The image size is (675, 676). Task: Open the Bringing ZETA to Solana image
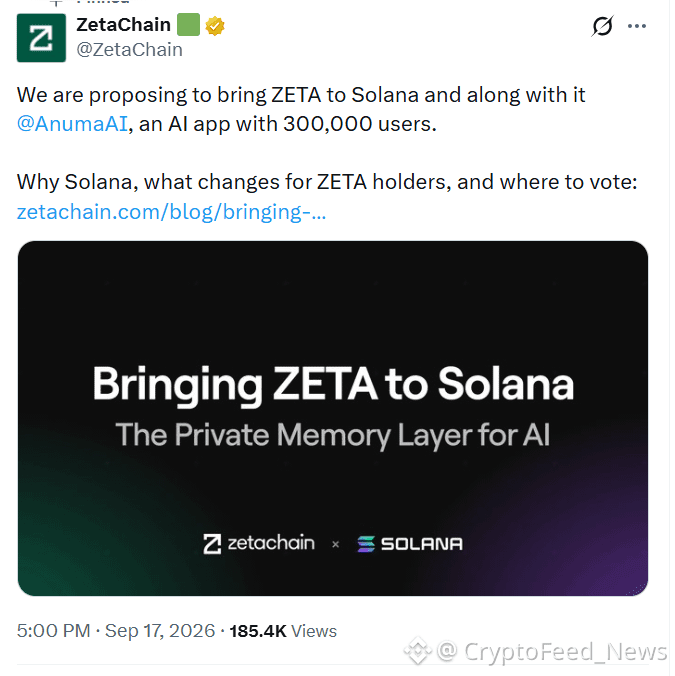coord(333,418)
